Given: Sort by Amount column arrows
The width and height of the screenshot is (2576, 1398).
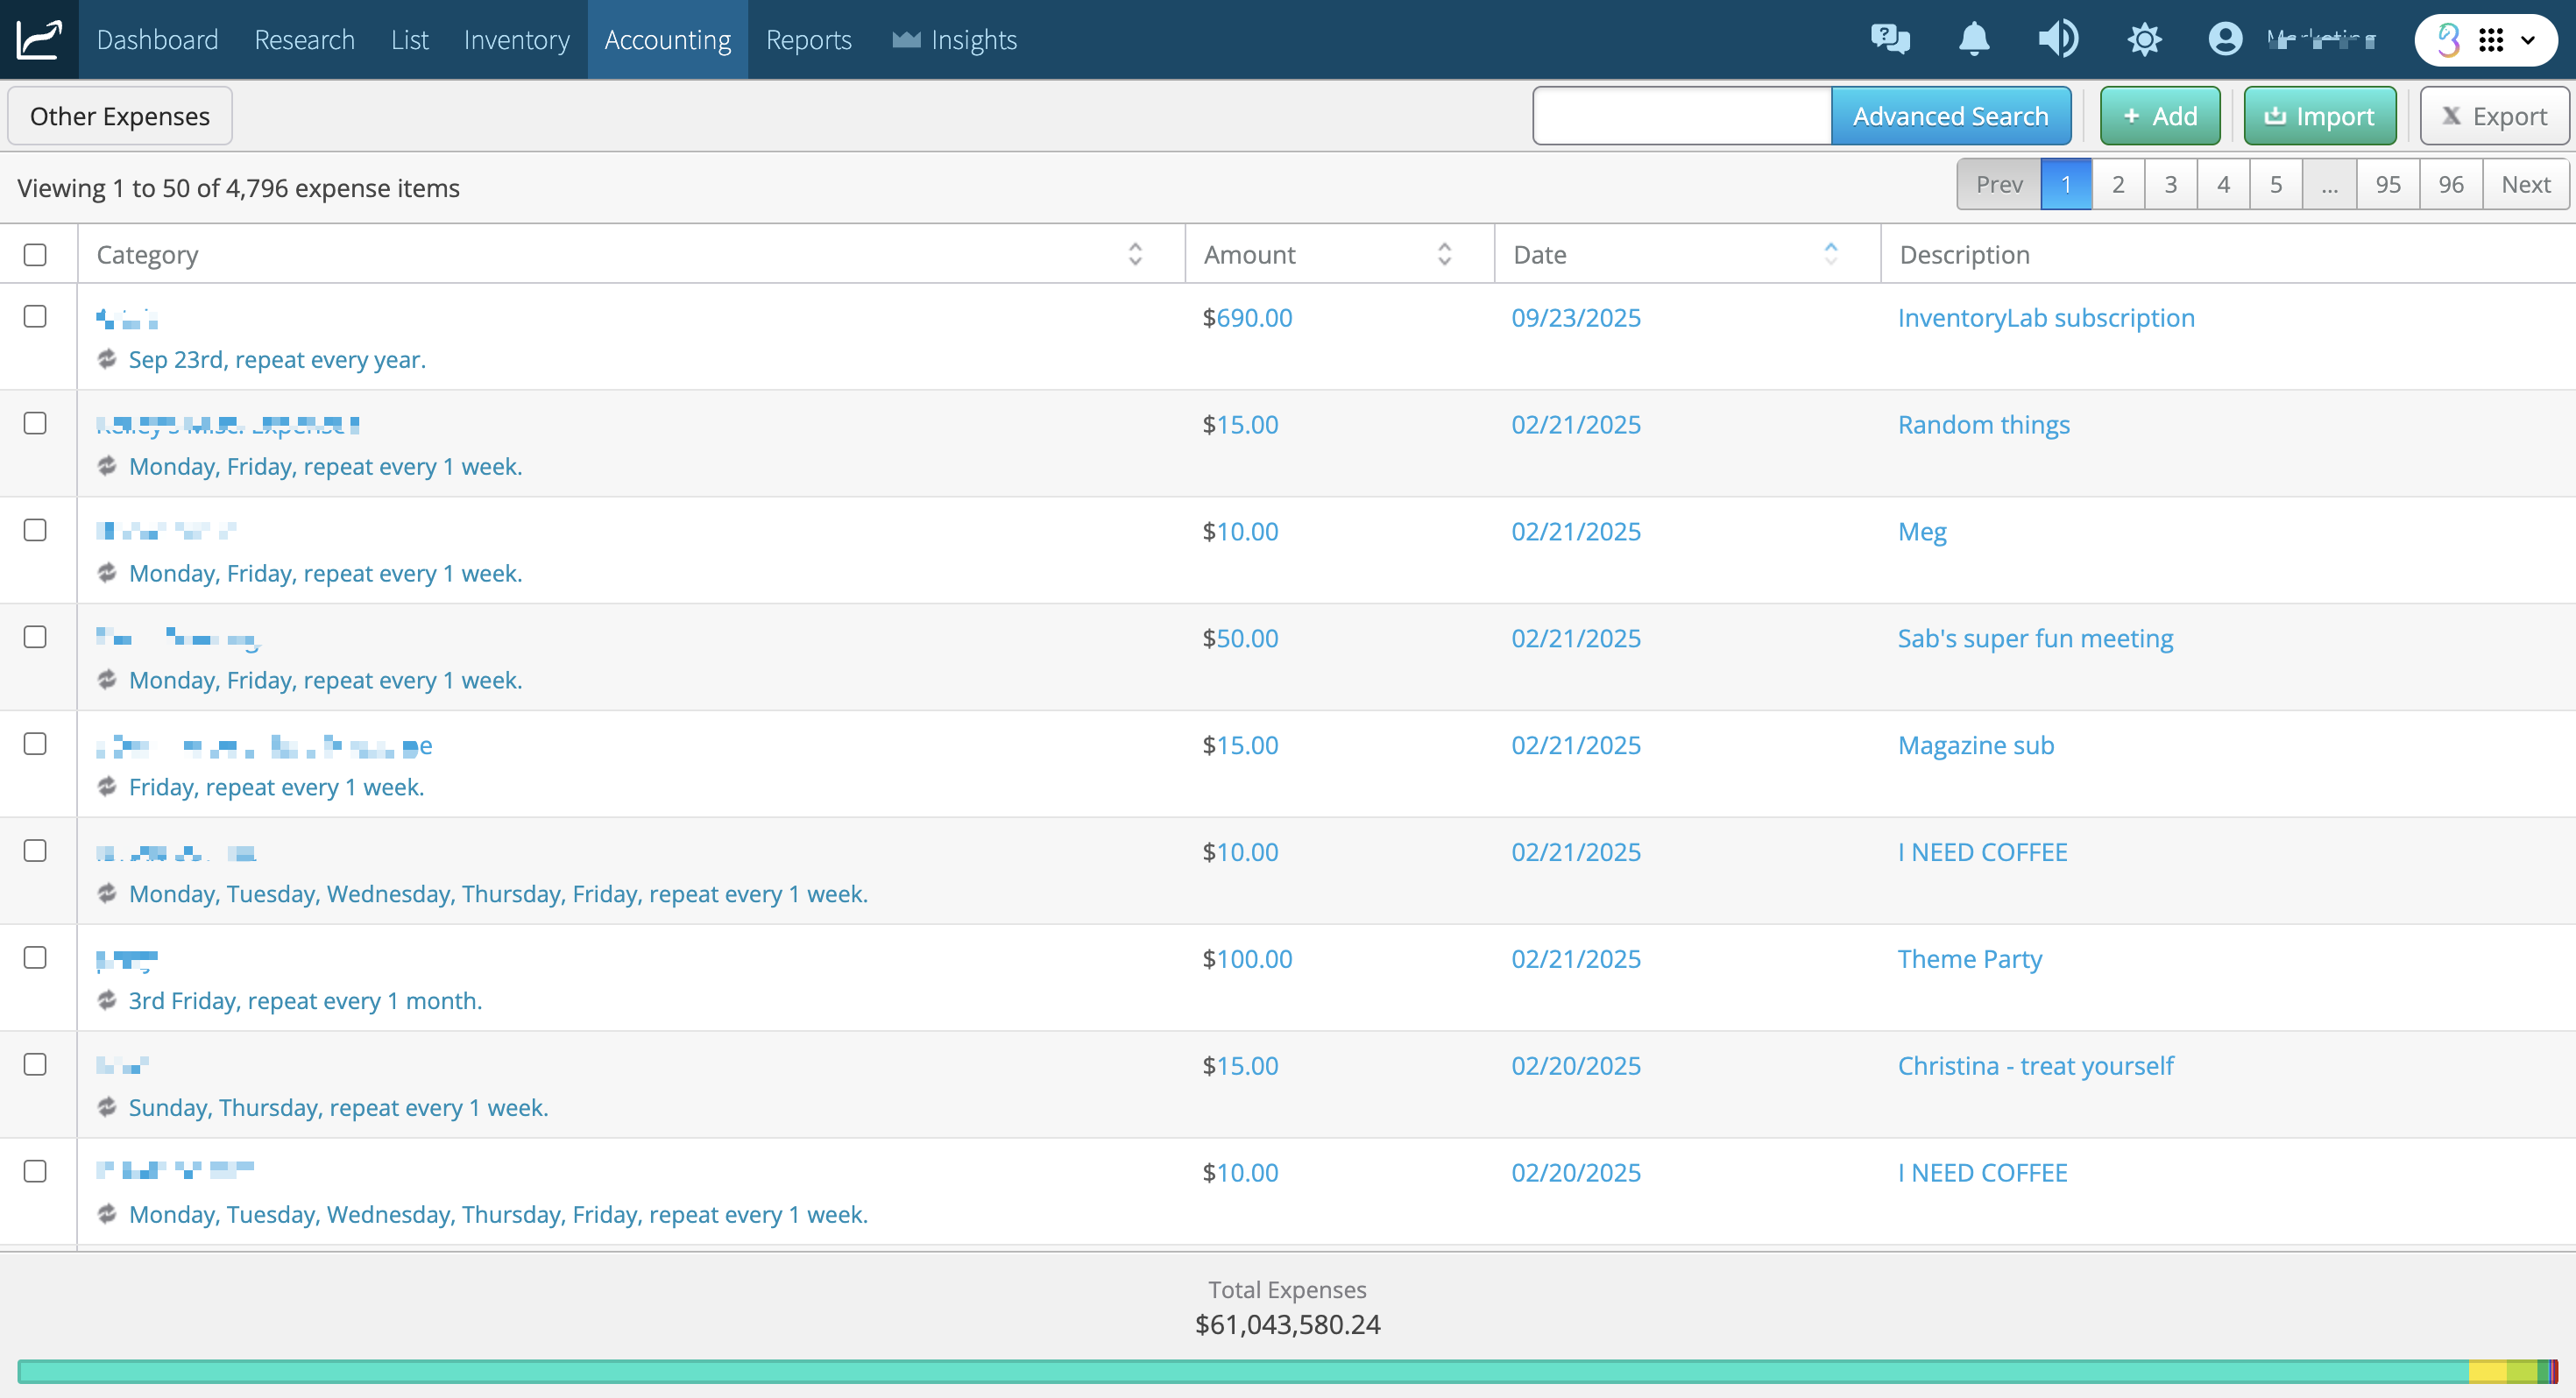Looking at the screenshot, I should tap(1444, 254).
